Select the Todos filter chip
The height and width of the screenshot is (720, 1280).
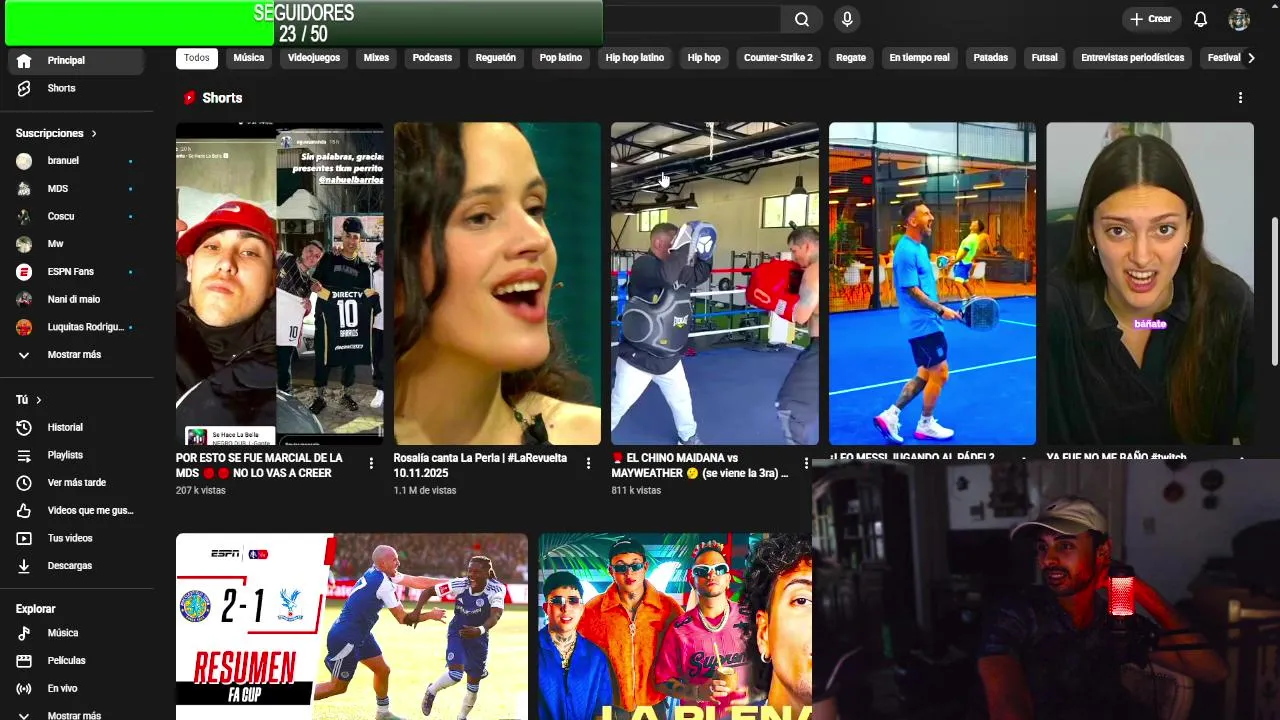click(x=197, y=58)
